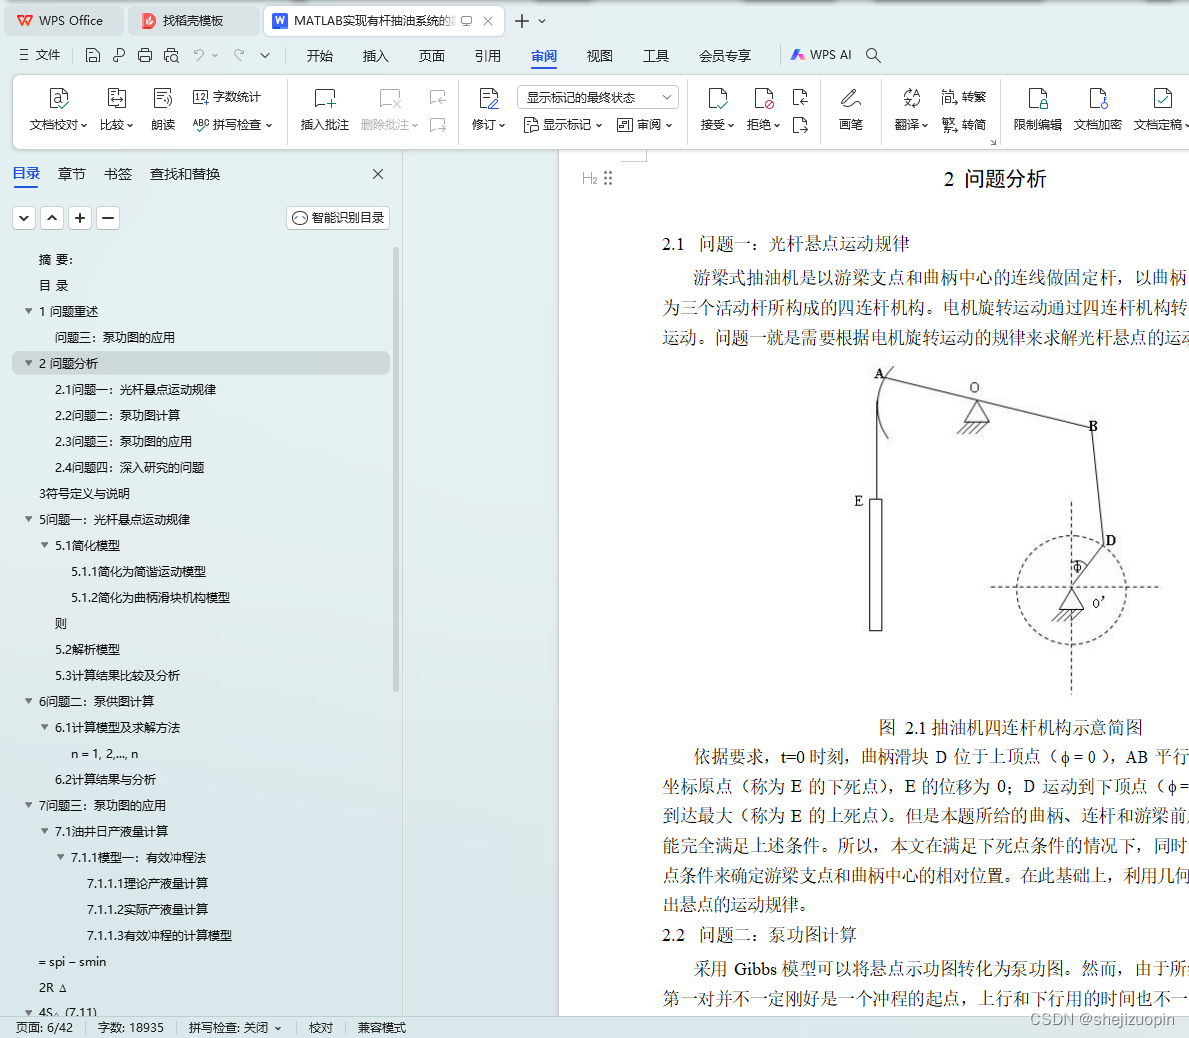Open the 文档校对 proofreading tool

click(58, 109)
